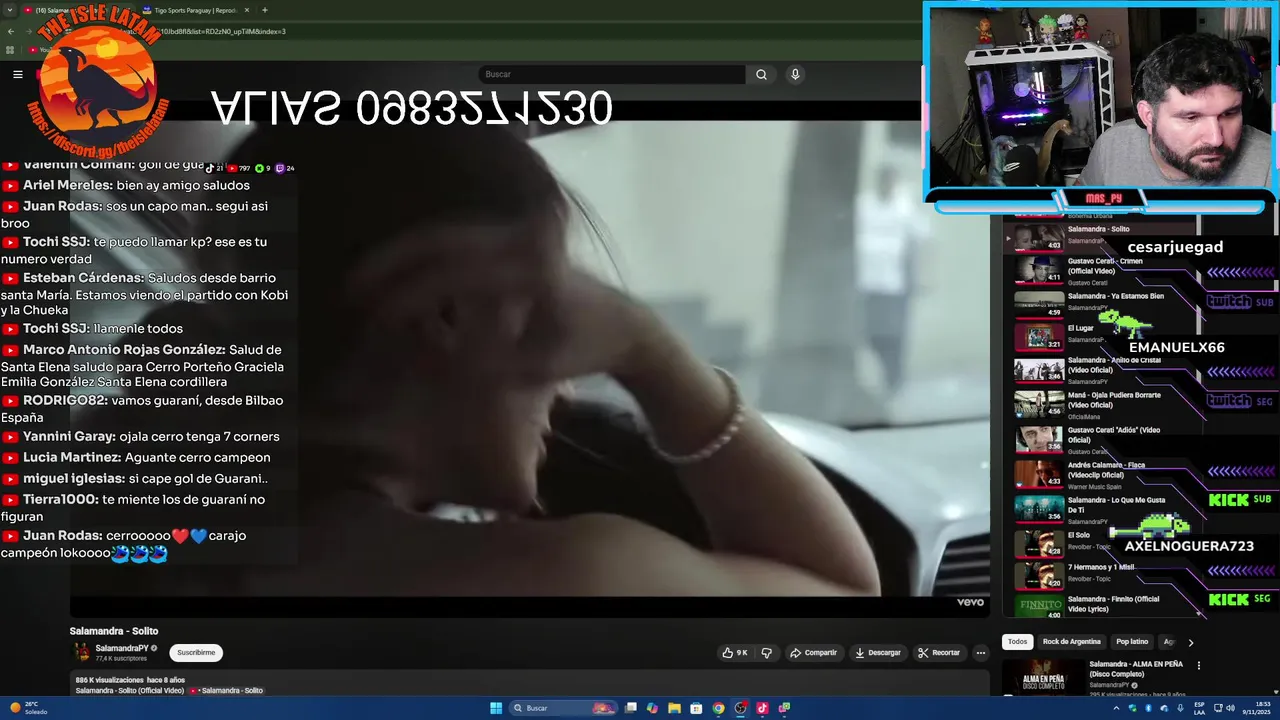Play El Solo from the playlist
The width and height of the screenshot is (1280, 720).
pos(1101,542)
